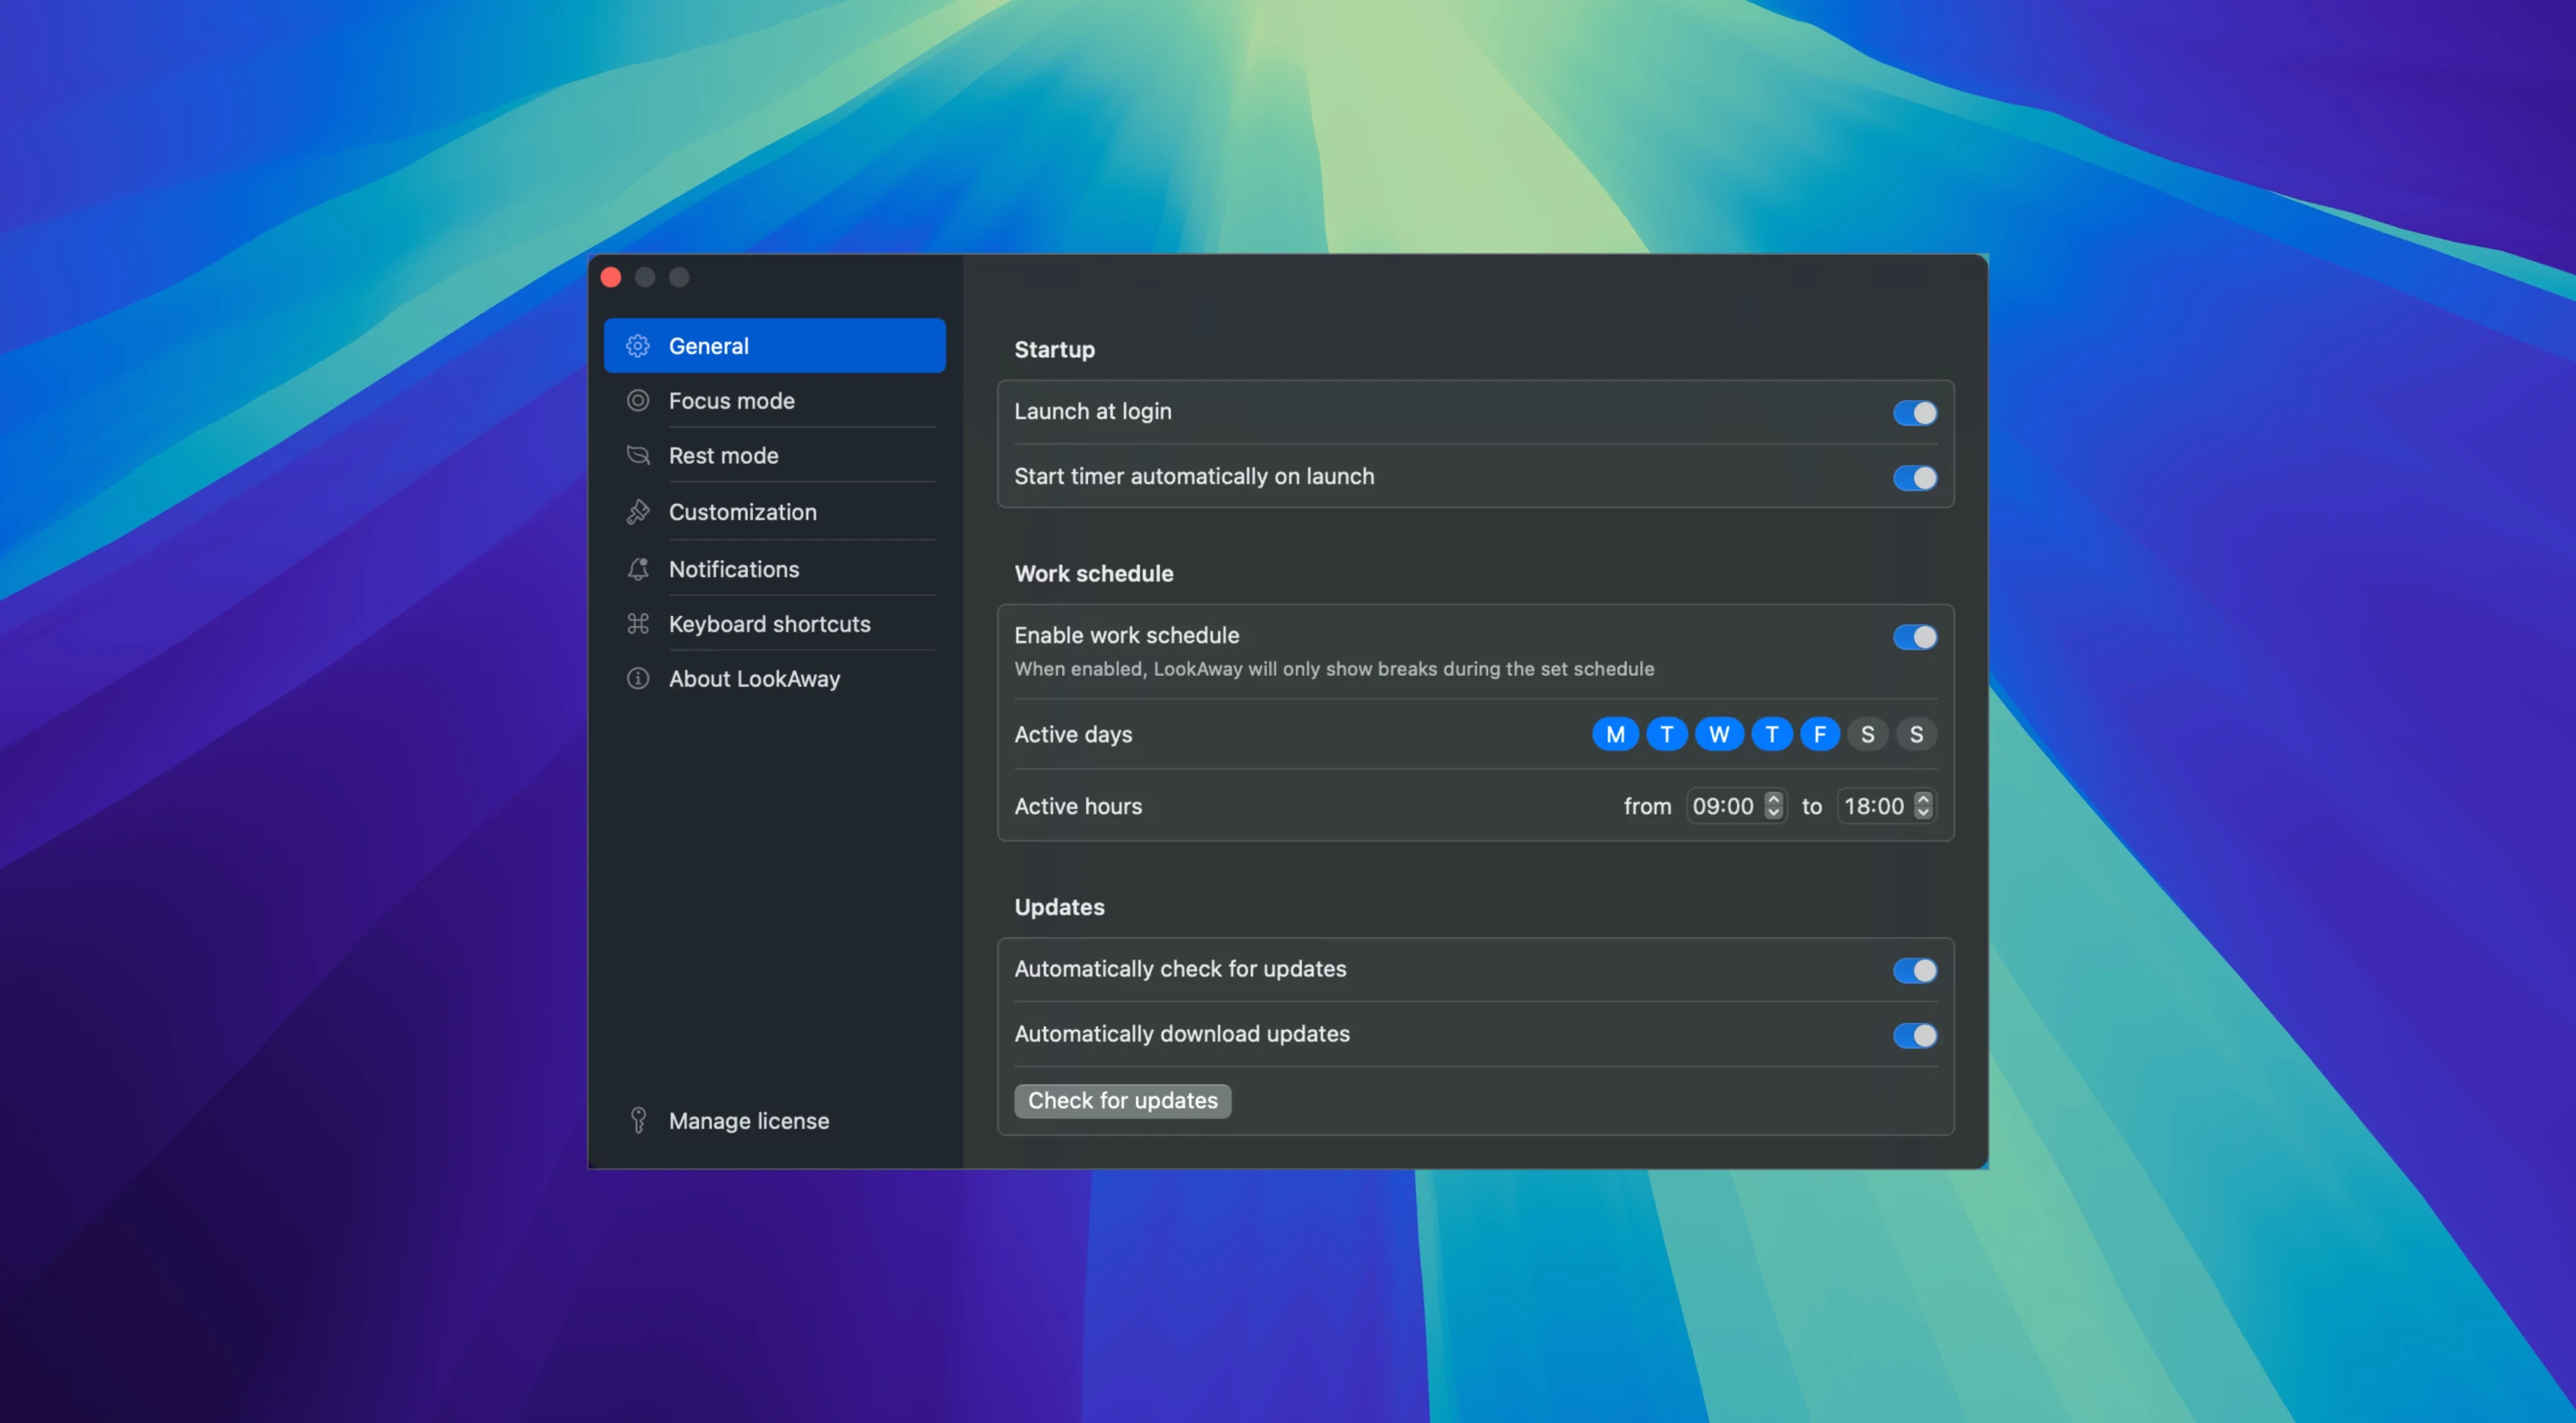Open the Notifications settings section
Viewport: 2576px width, 1423px height.
click(734, 568)
